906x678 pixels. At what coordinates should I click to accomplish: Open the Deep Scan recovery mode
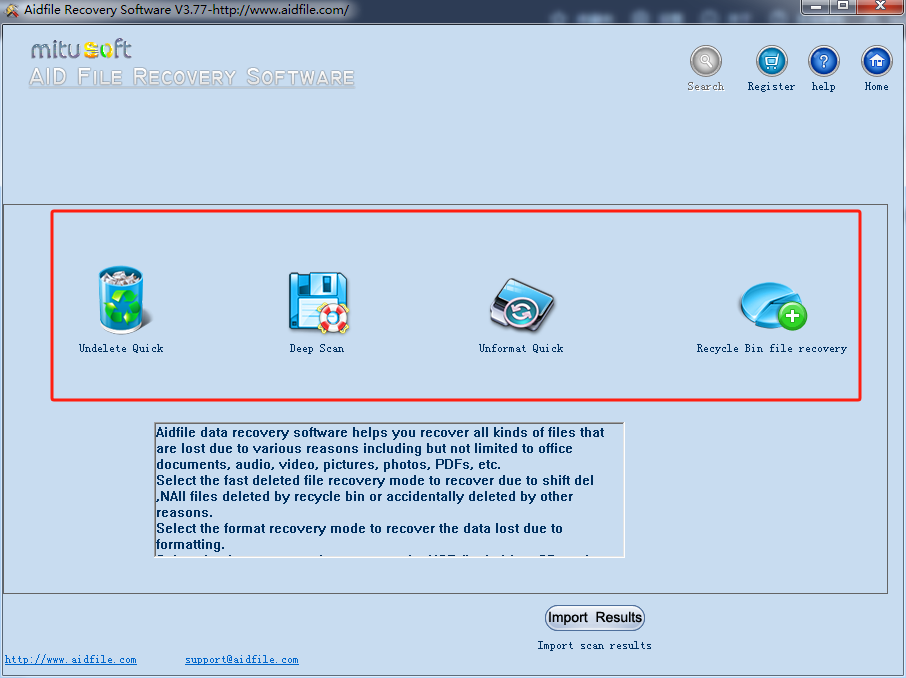[317, 300]
